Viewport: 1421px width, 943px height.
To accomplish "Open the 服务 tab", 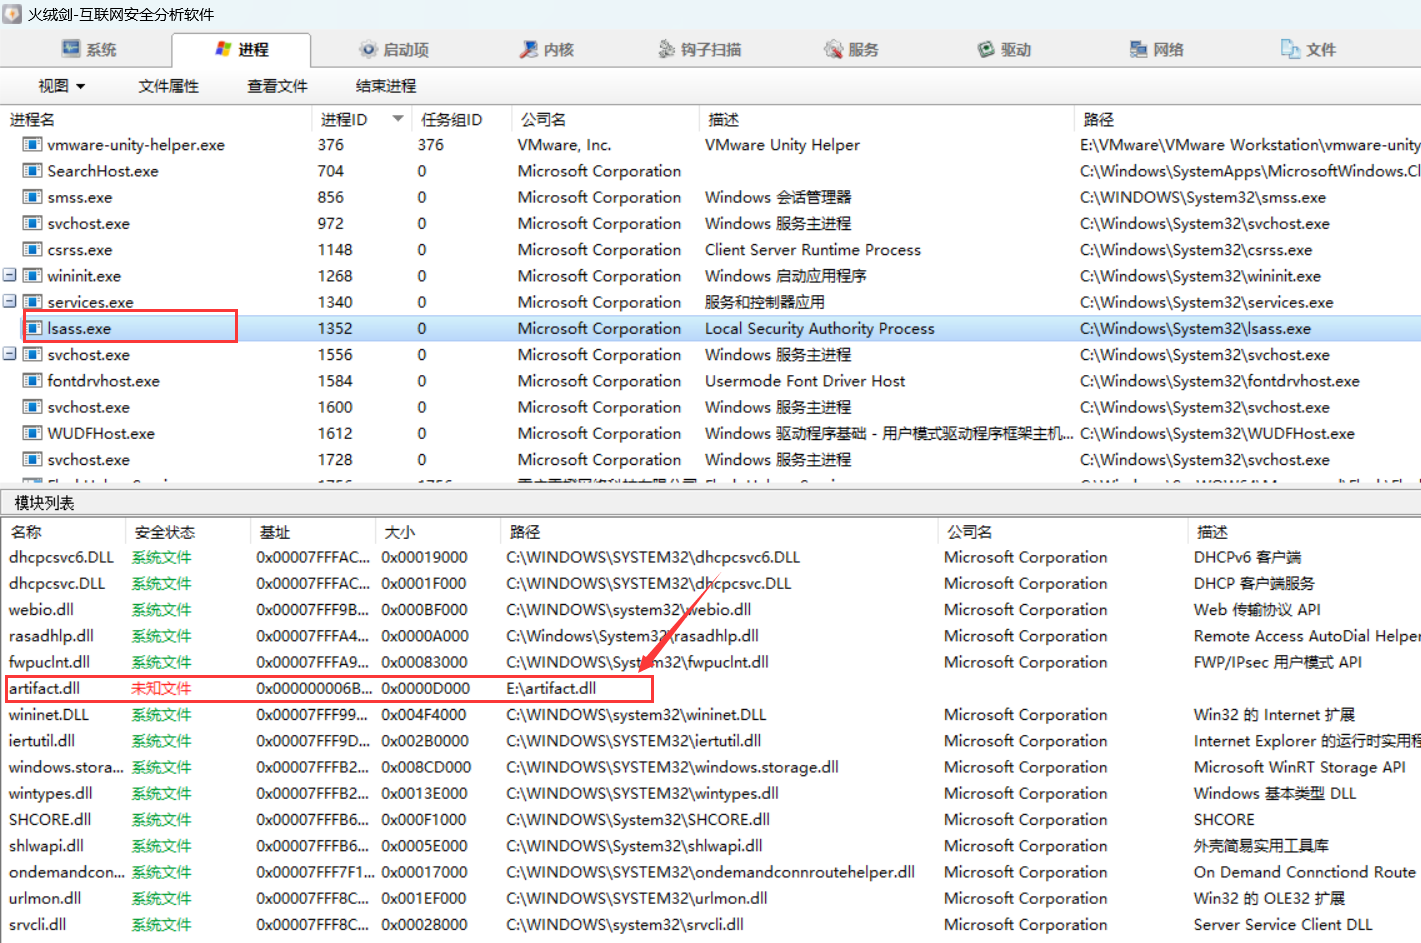I will 851,49.
